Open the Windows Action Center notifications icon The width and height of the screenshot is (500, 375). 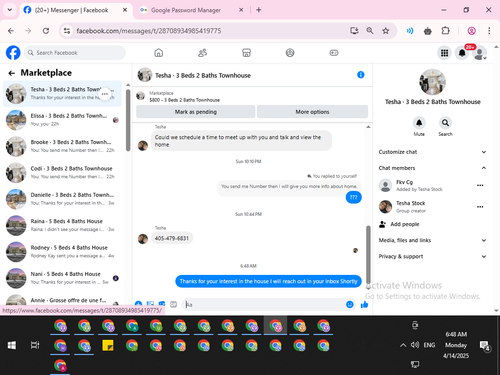[x=484, y=346]
